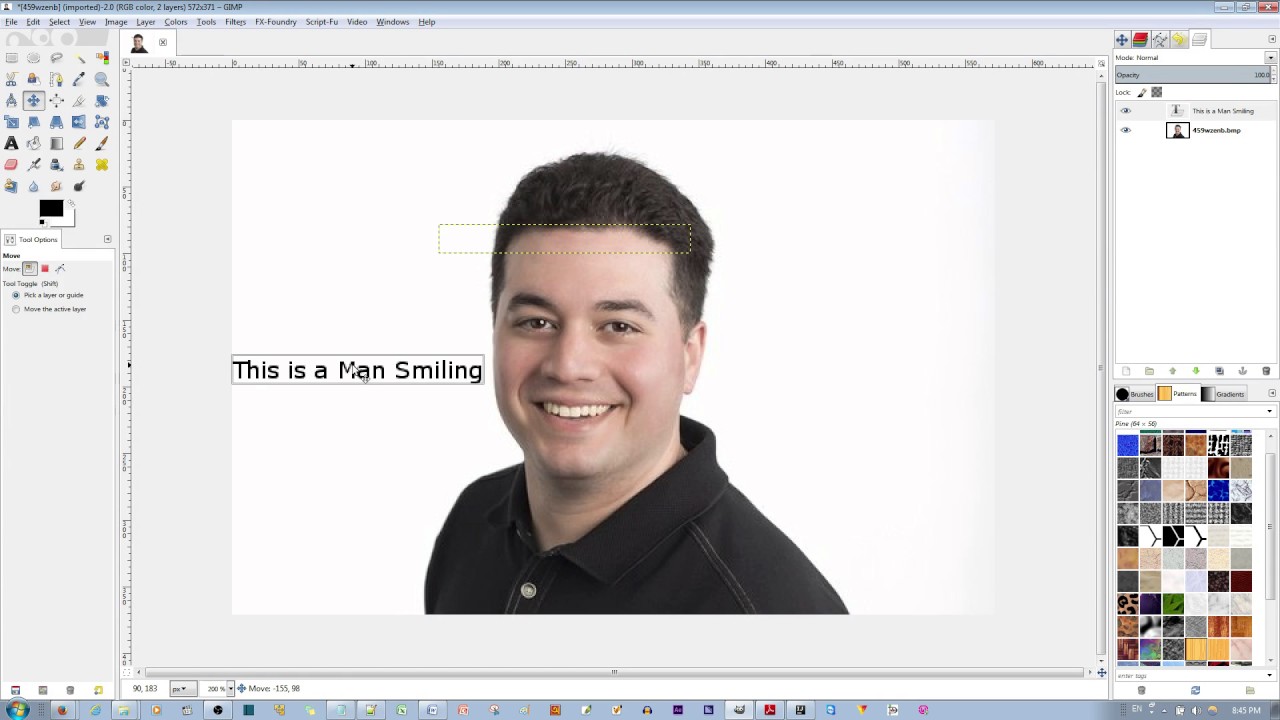
Task: Select the Foreground Select tool
Action: click(x=34, y=79)
